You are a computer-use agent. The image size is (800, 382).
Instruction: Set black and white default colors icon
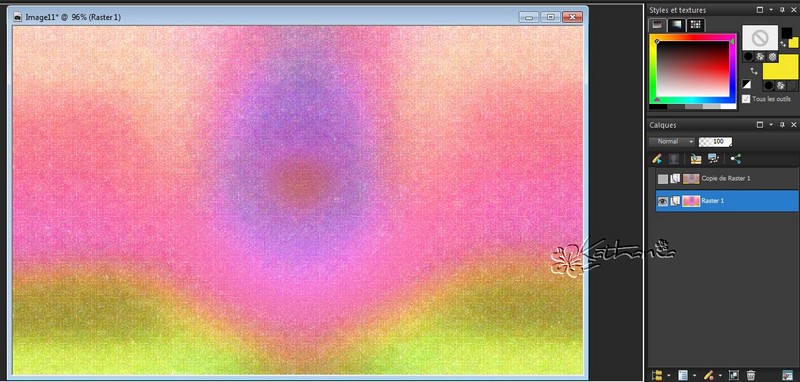(746, 85)
